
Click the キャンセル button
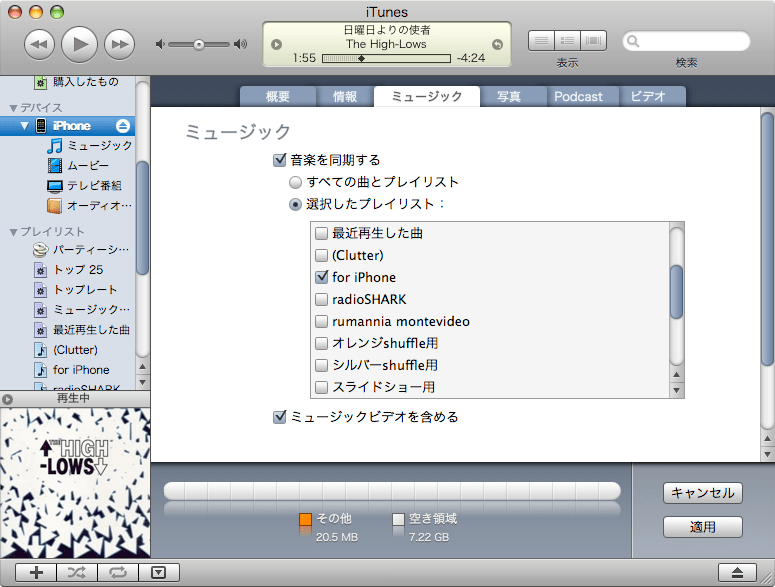pos(703,493)
